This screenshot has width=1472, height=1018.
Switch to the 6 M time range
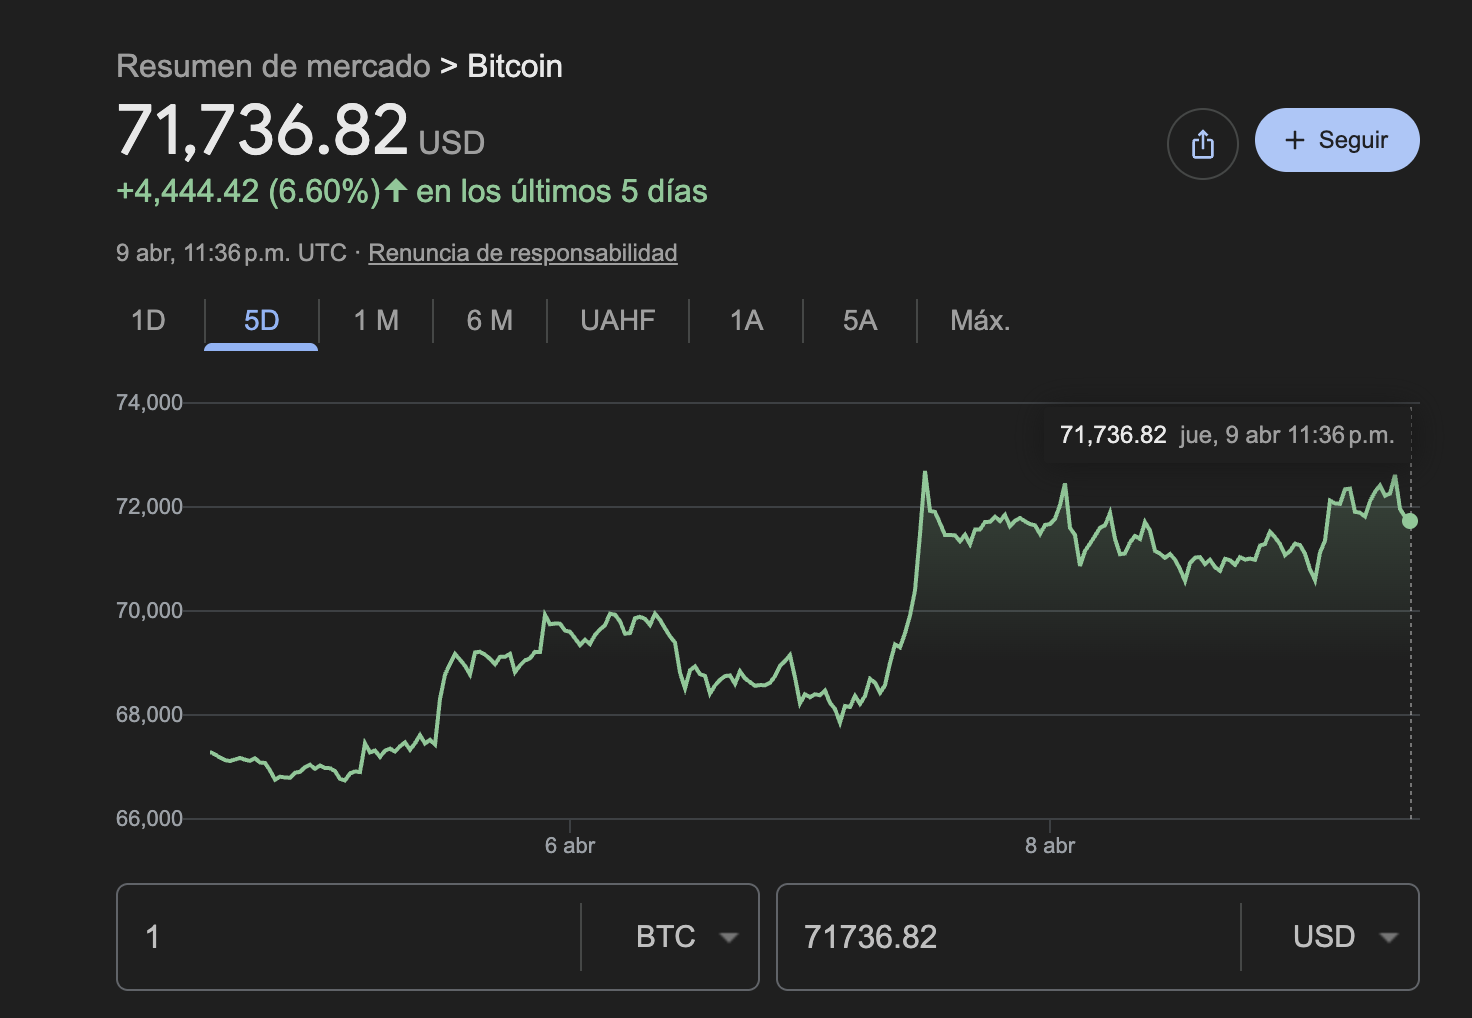[x=489, y=320]
